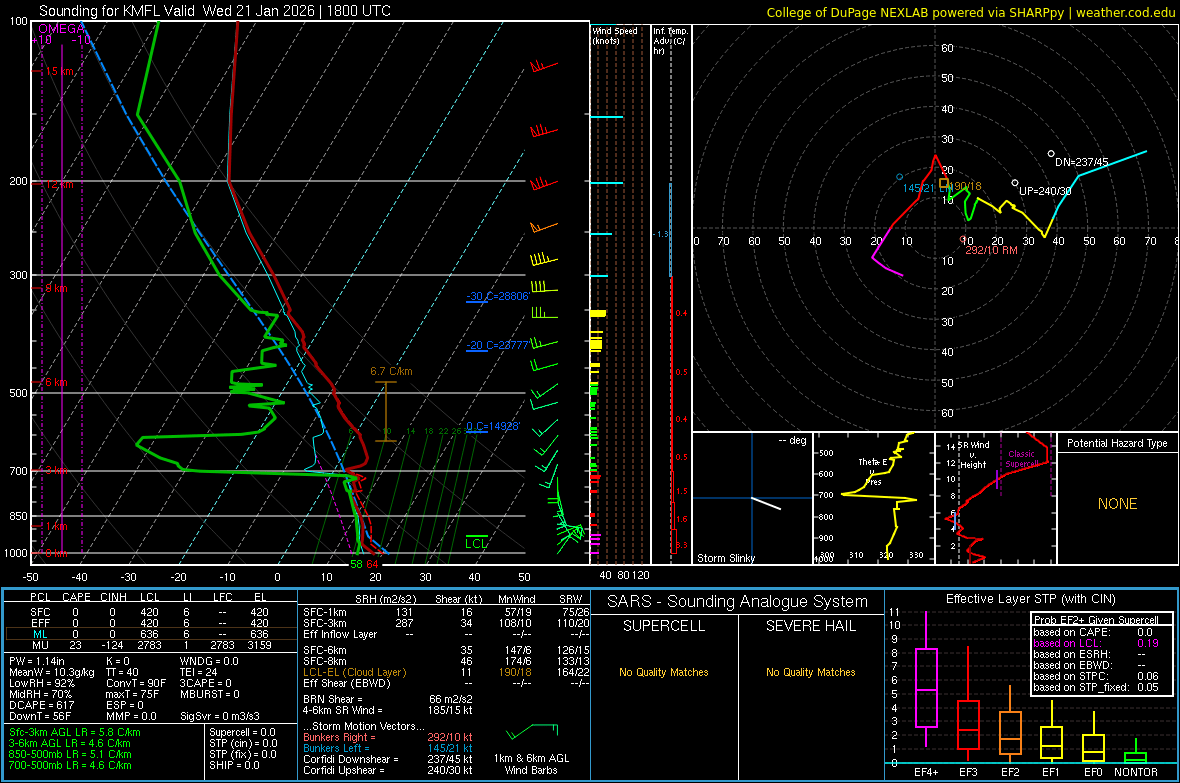Screen dimensions: 1180x783
Task: Click the Sfc-3km AGL LR = 5.8 C/km line
Action: tap(75, 732)
